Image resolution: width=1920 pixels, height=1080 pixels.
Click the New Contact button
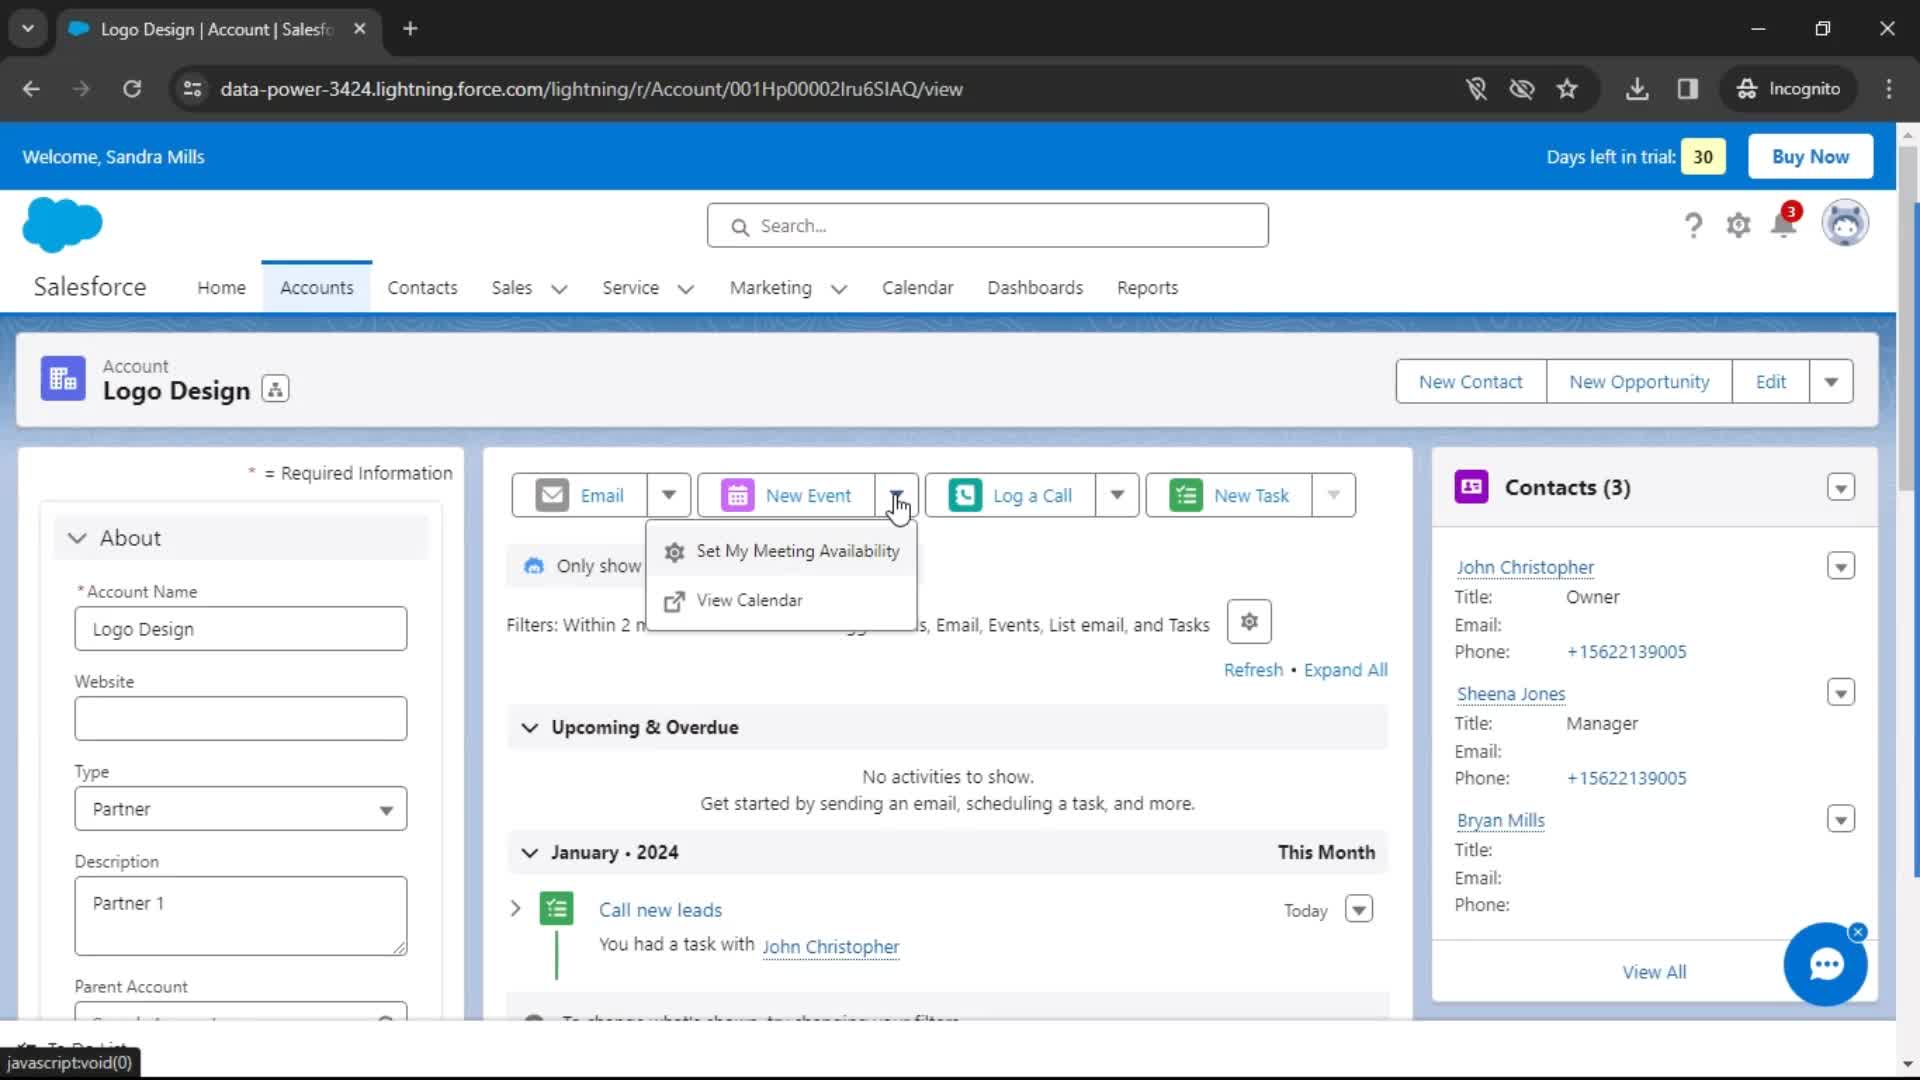point(1471,382)
